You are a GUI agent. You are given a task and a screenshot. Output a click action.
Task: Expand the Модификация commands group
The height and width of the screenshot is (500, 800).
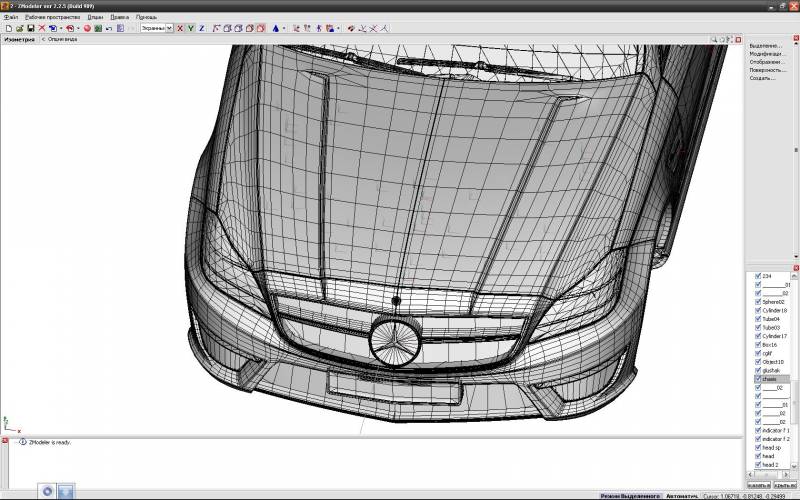click(767, 54)
